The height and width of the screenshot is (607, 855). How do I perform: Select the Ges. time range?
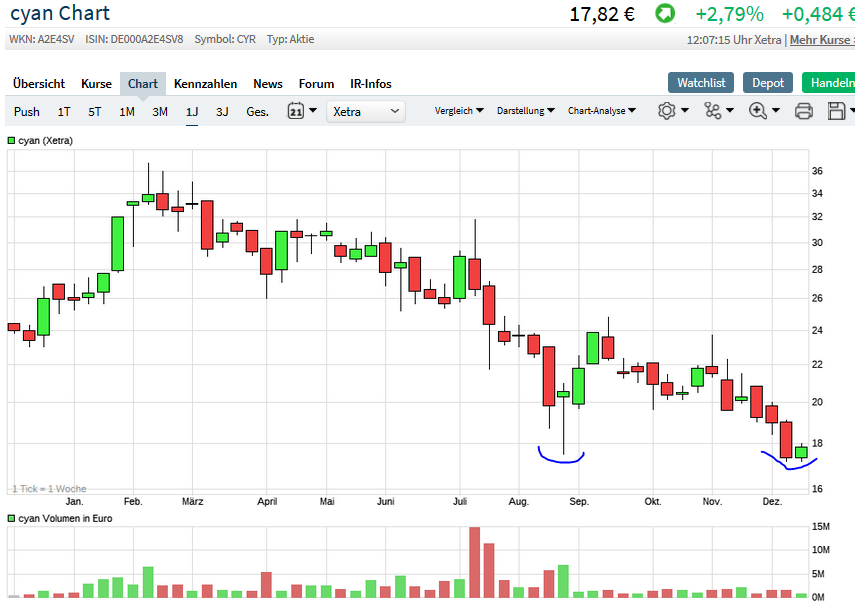(257, 112)
